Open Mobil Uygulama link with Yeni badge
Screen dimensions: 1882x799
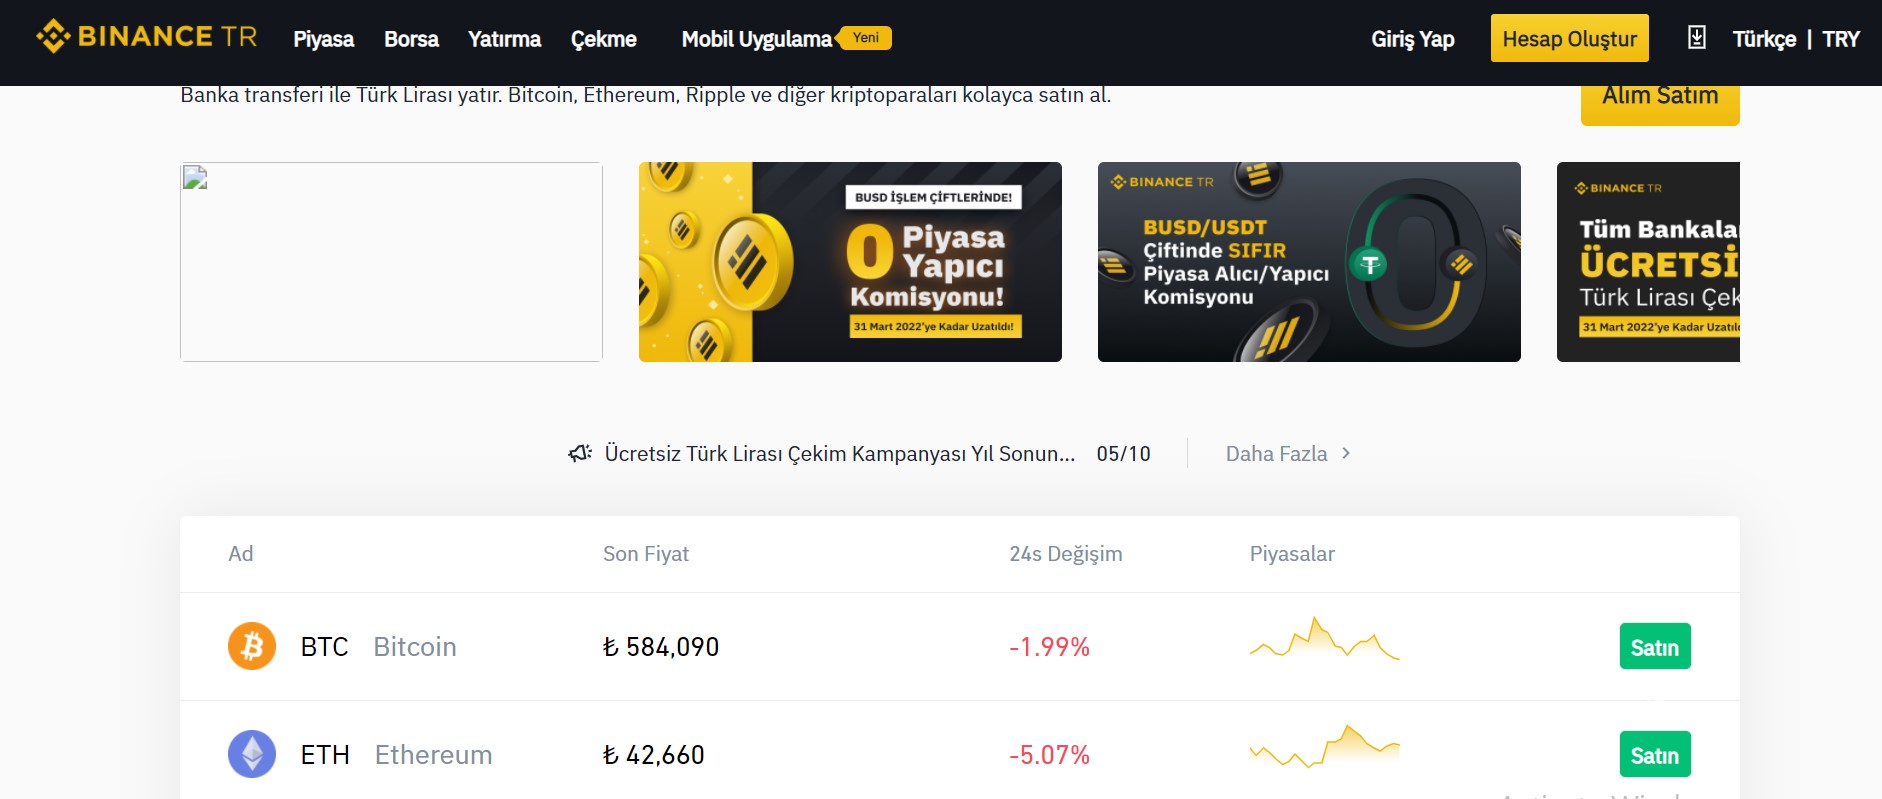[x=786, y=39]
